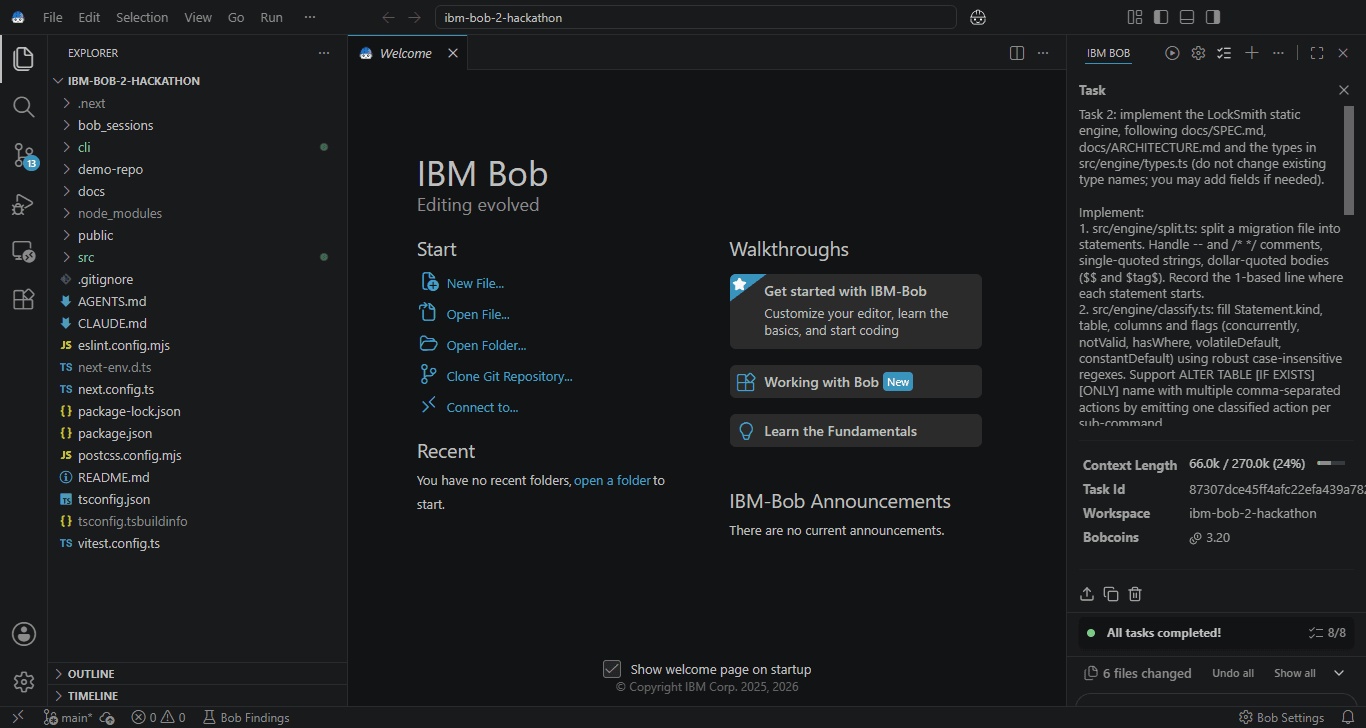1366x728 pixels.
Task: Open Accounts menu in activity bar
Action: click(x=24, y=634)
